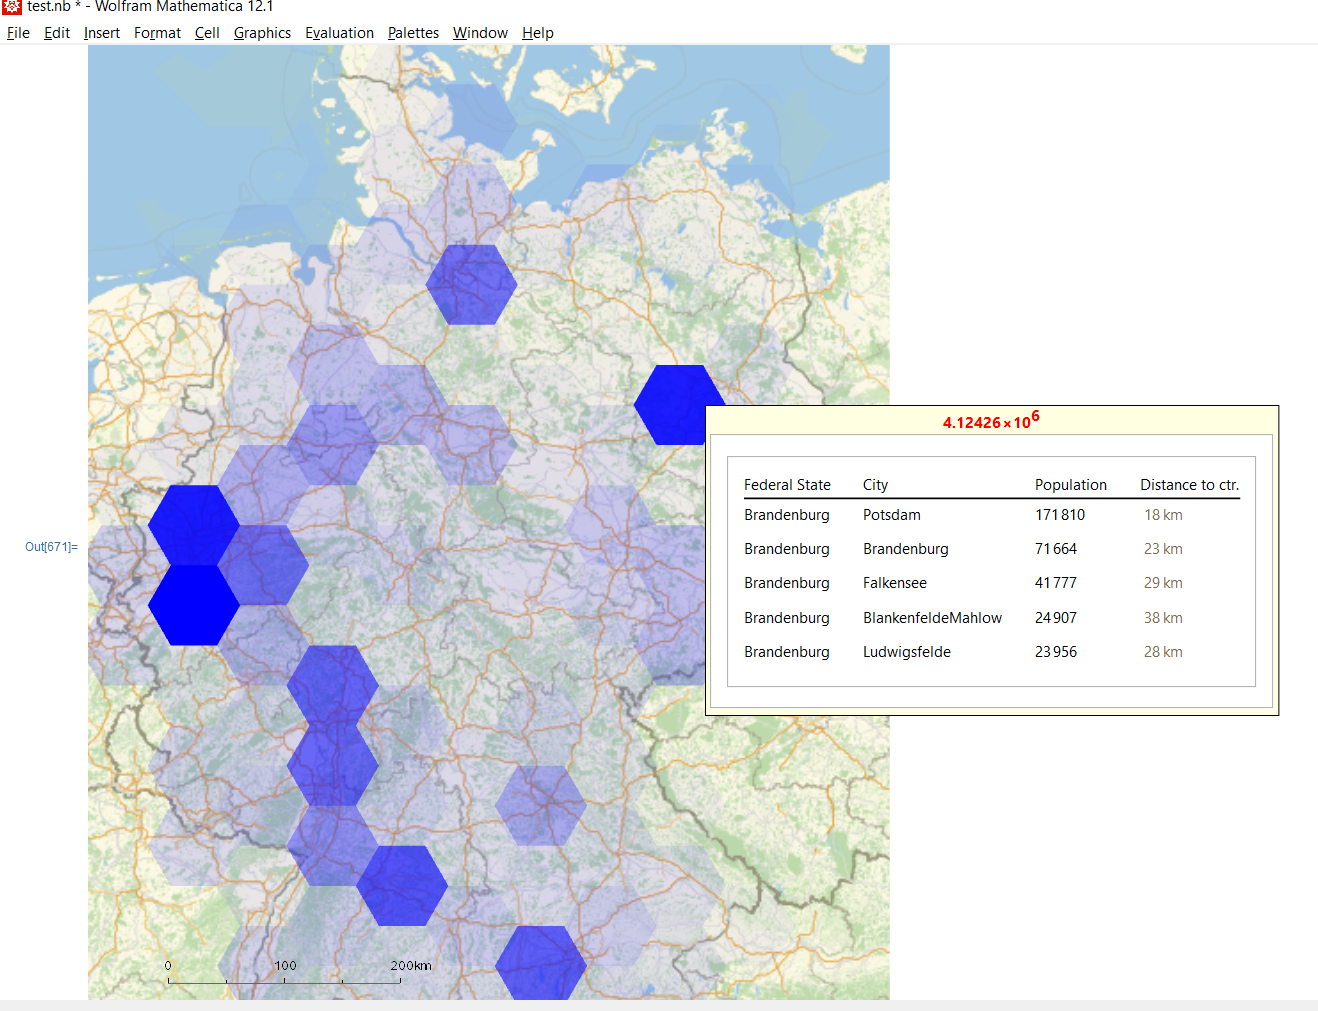This screenshot has height=1011, width=1318.
Task: Open the Palettes menu
Action: [x=414, y=33]
